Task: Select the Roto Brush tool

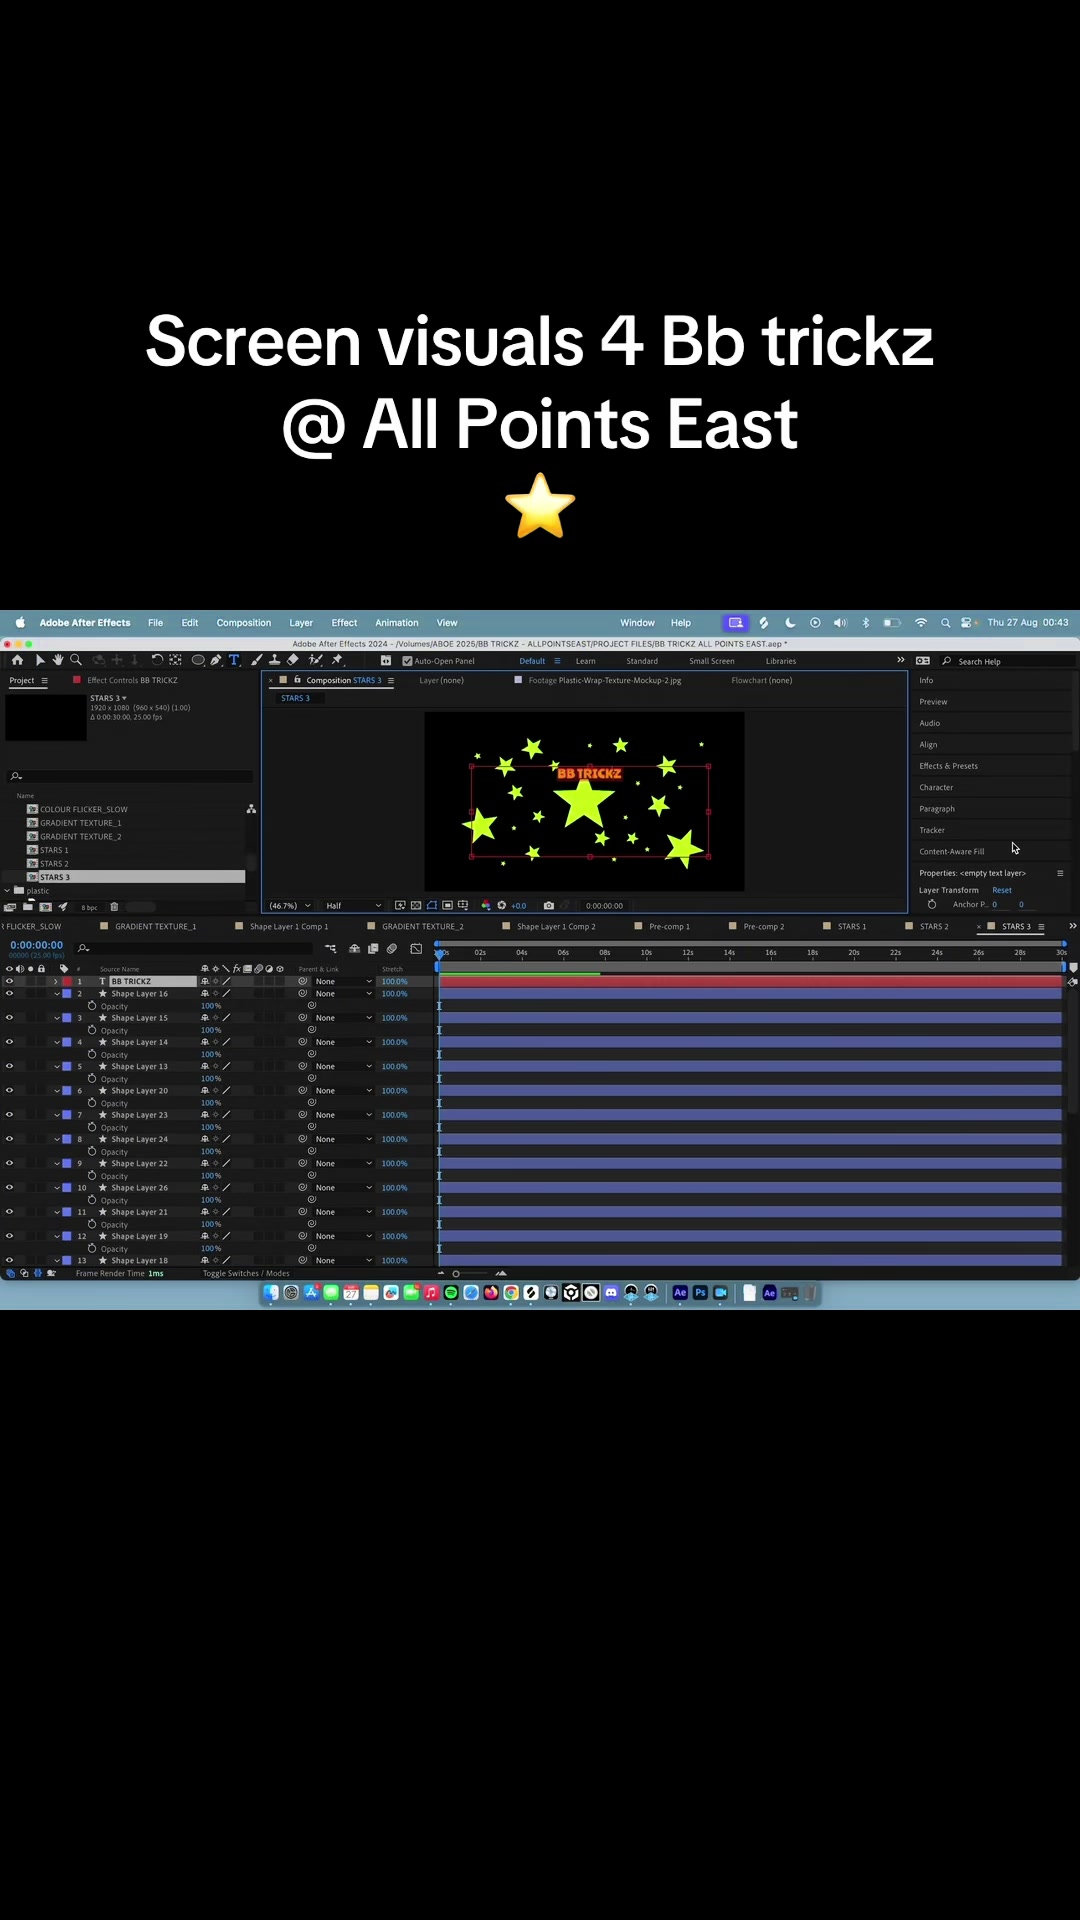Action: pos(316,660)
